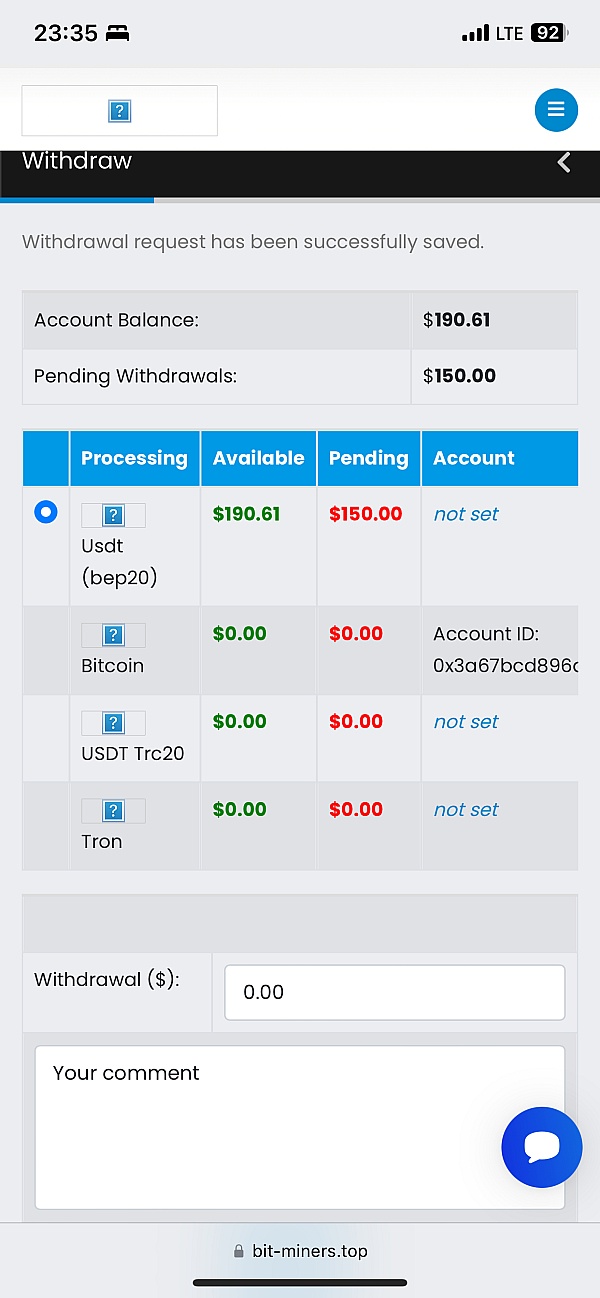Click the Bitcoin coin icon
600x1298 pixels.
click(x=113, y=635)
